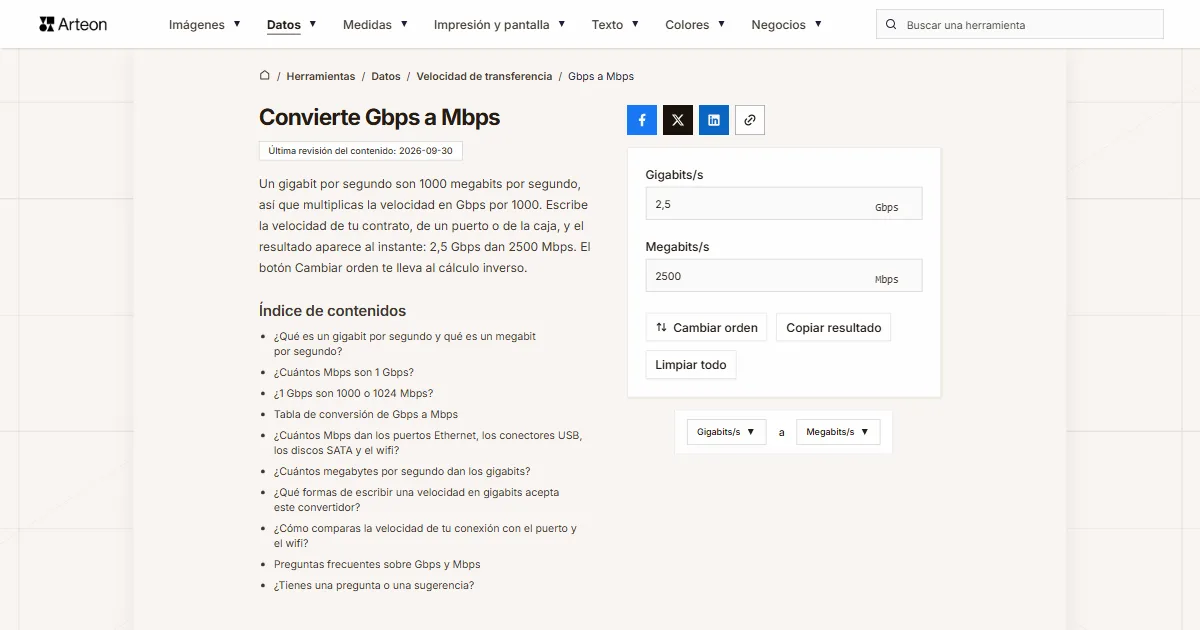Share the page on Facebook

click(642, 120)
